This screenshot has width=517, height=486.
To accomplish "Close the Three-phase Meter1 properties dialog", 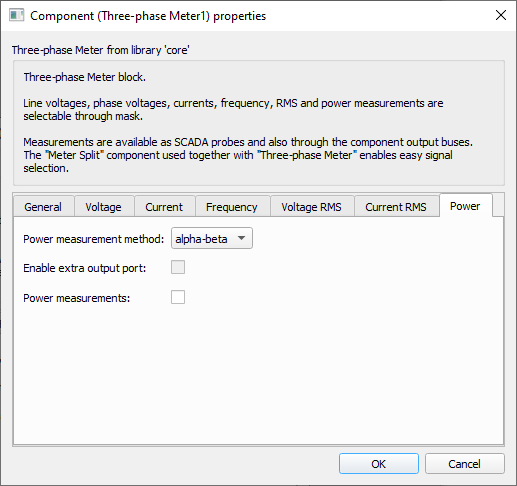I will 501,15.
